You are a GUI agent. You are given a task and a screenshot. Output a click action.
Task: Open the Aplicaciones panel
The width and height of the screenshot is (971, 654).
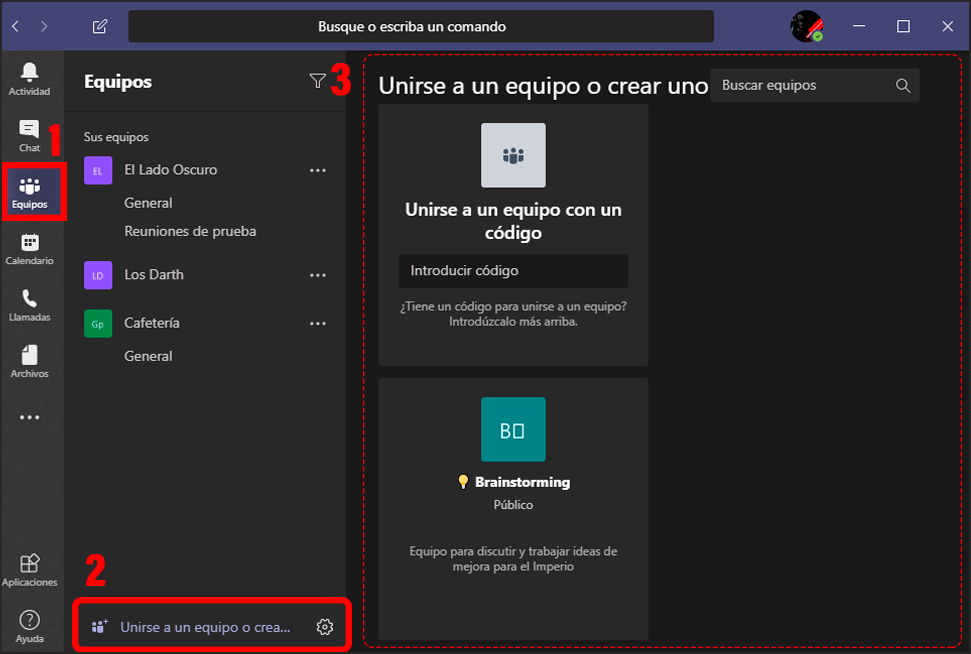point(31,566)
